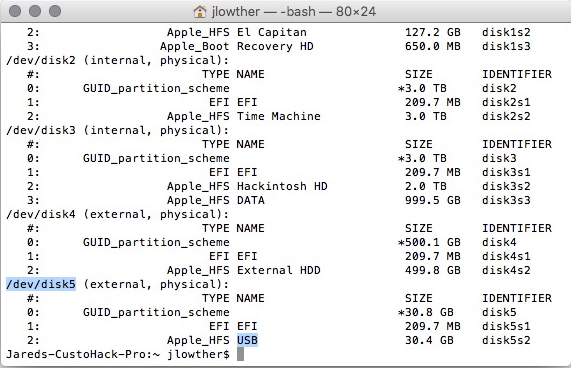Click the highlighted USB volume name
The height and width of the screenshot is (368, 571).
coord(247,340)
